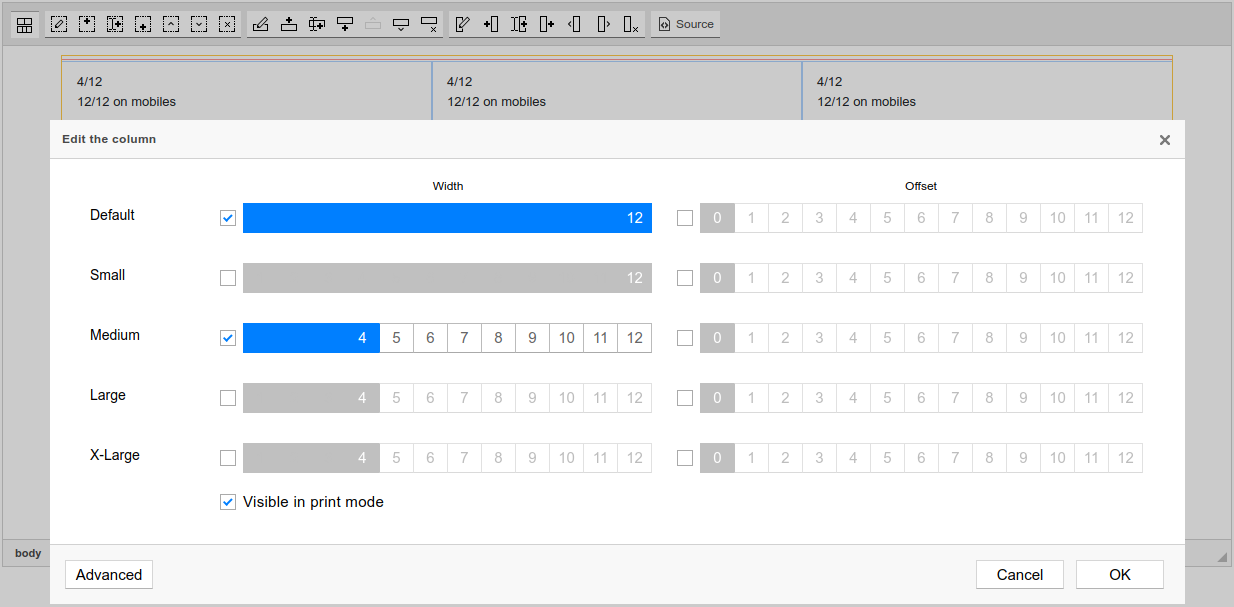
Task: Set Medium width to 12
Action: click(634, 338)
